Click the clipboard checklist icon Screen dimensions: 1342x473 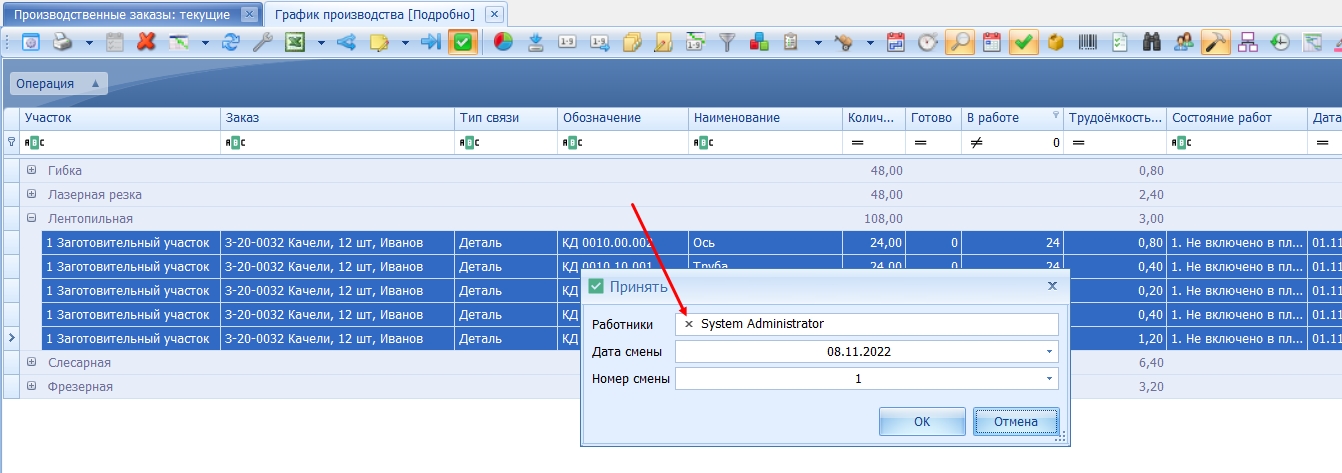(791, 43)
